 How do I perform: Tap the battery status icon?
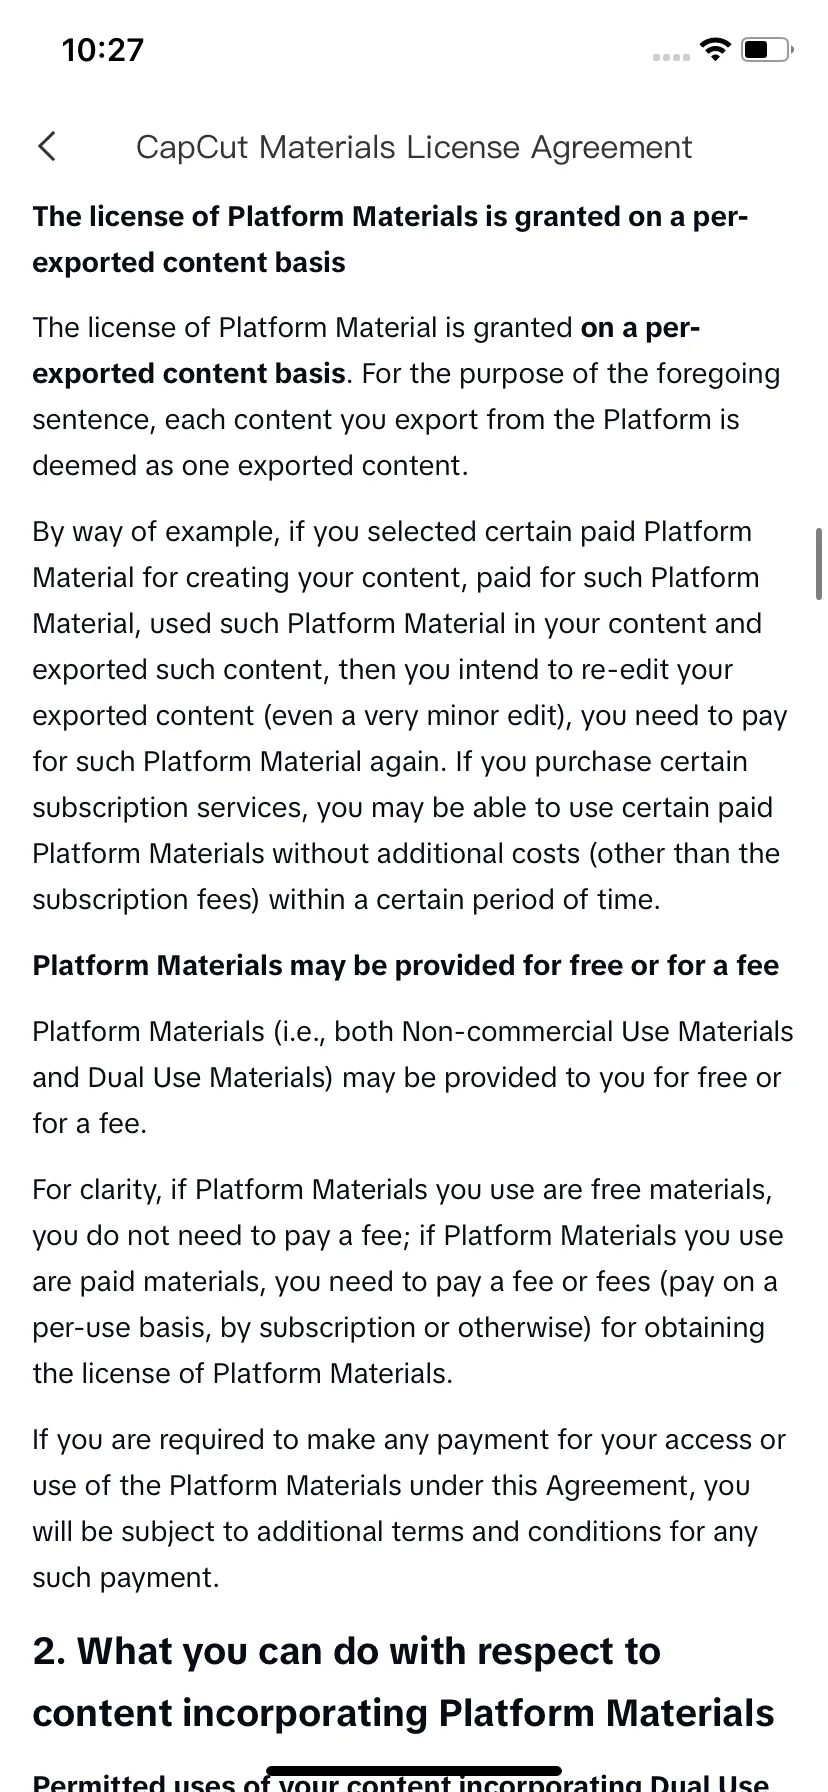[768, 49]
